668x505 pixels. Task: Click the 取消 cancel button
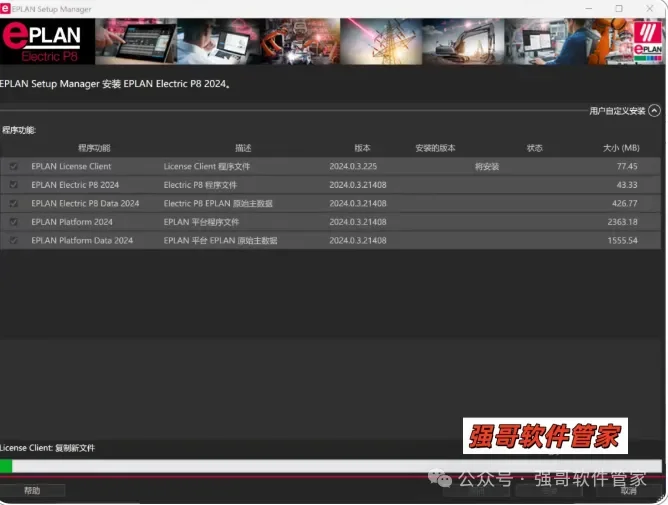(x=628, y=491)
